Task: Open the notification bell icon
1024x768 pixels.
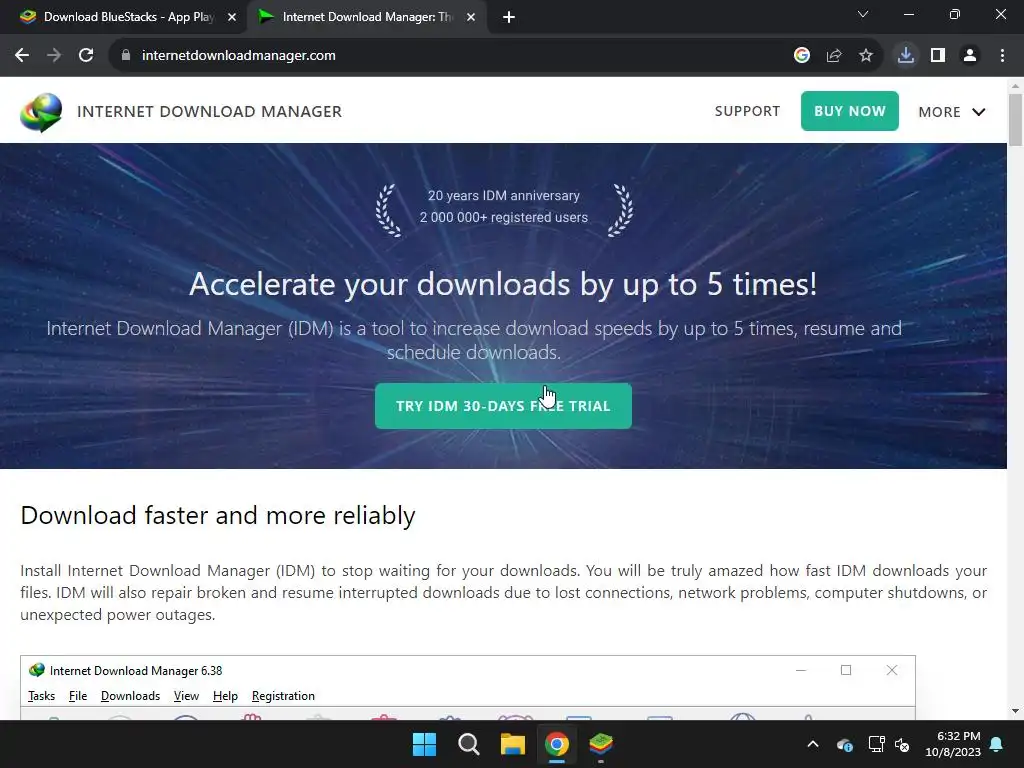Action: click(x=997, y=744)
